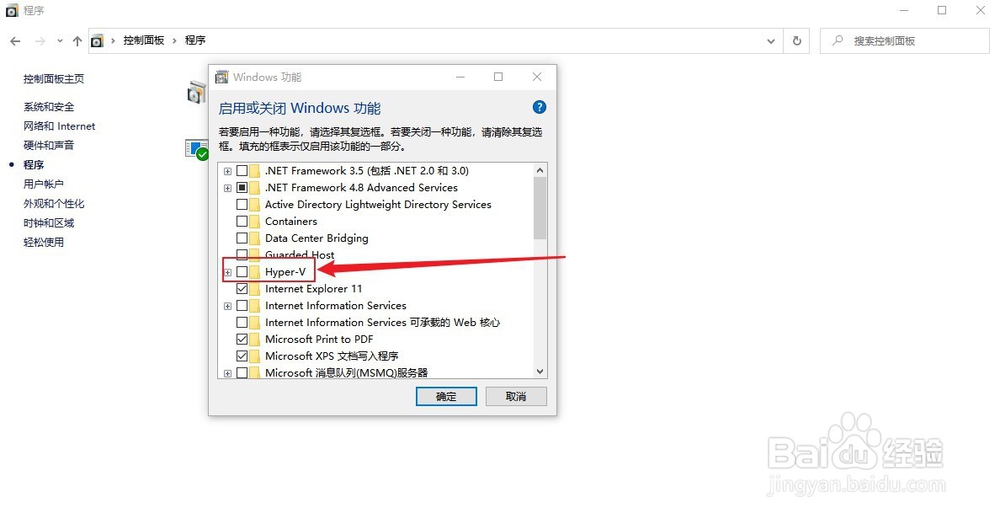Select the Containers feature label
This screenshot has height=519, width=1000.
tap(291, 221)
